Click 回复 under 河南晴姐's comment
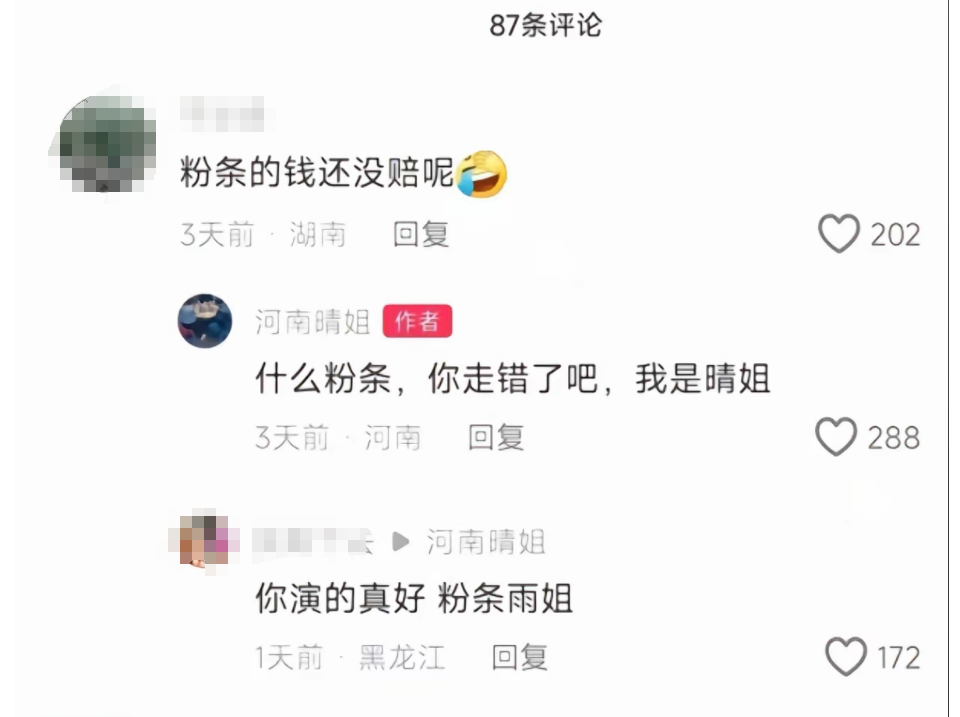Viewport: 960px width, 717px height. (496, 438)
